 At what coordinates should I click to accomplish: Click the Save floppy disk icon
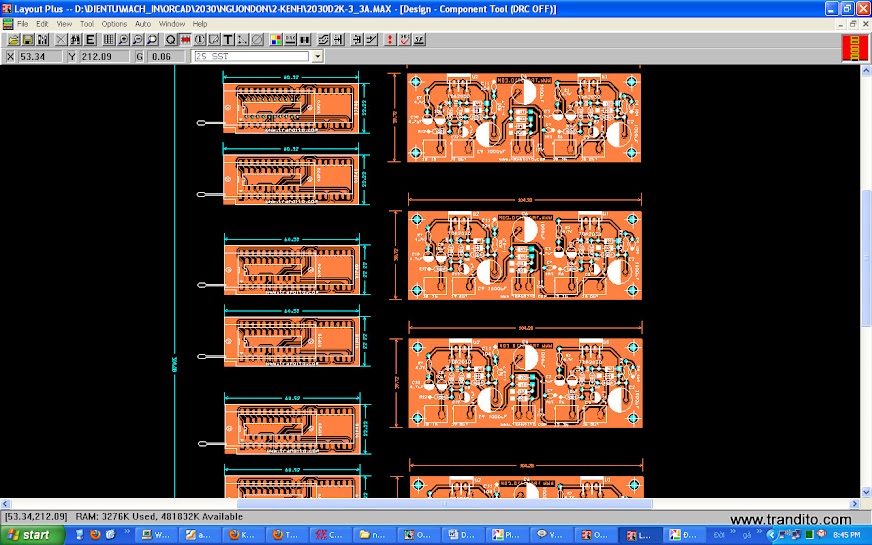point(28,39)
